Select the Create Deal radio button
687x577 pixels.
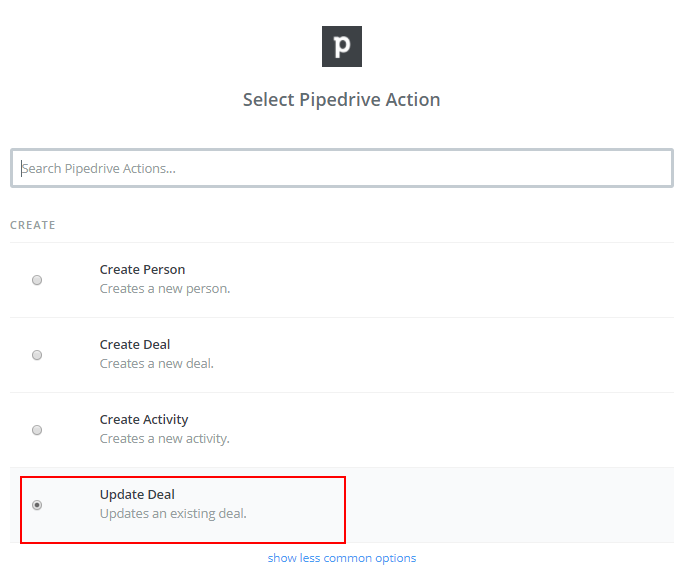[37, 355]
